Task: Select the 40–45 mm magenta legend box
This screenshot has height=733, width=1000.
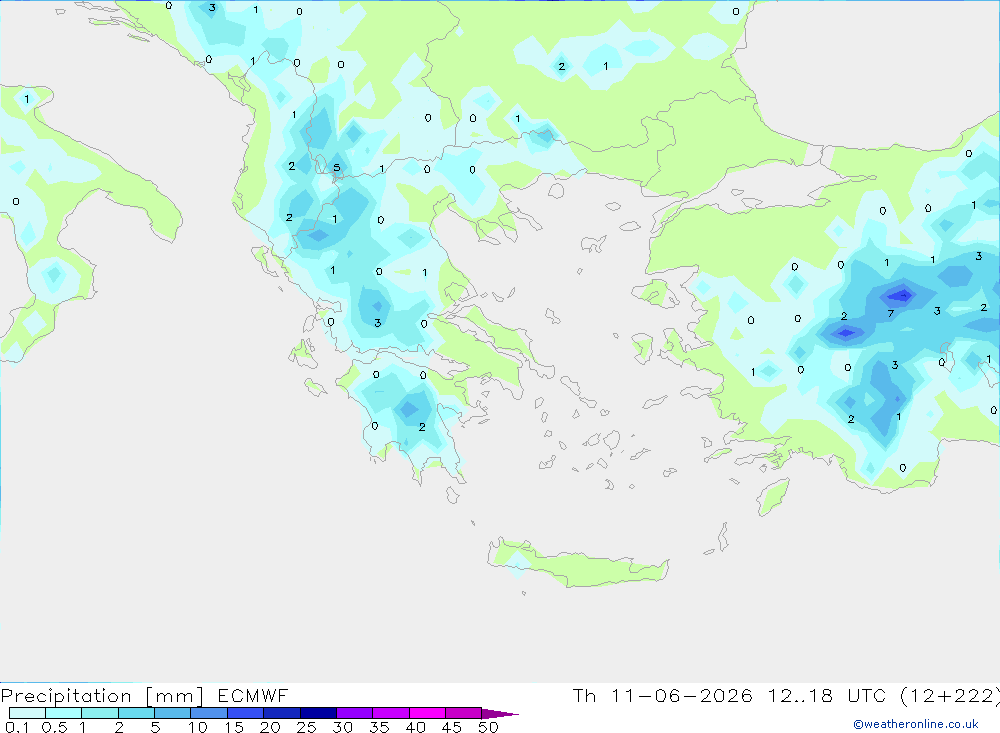Action: (x=427, y=713)
